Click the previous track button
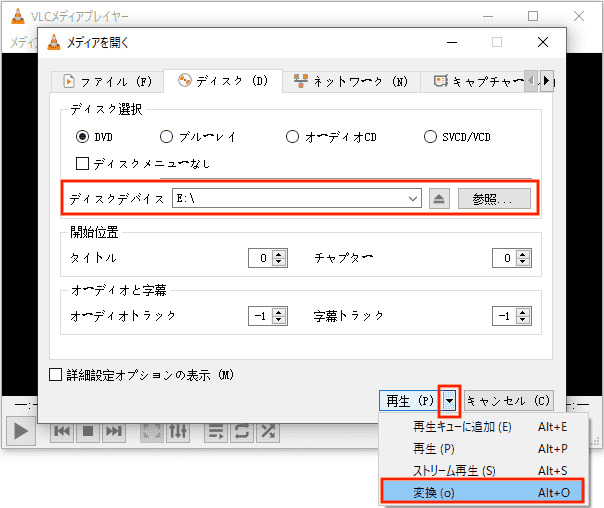 62,431
